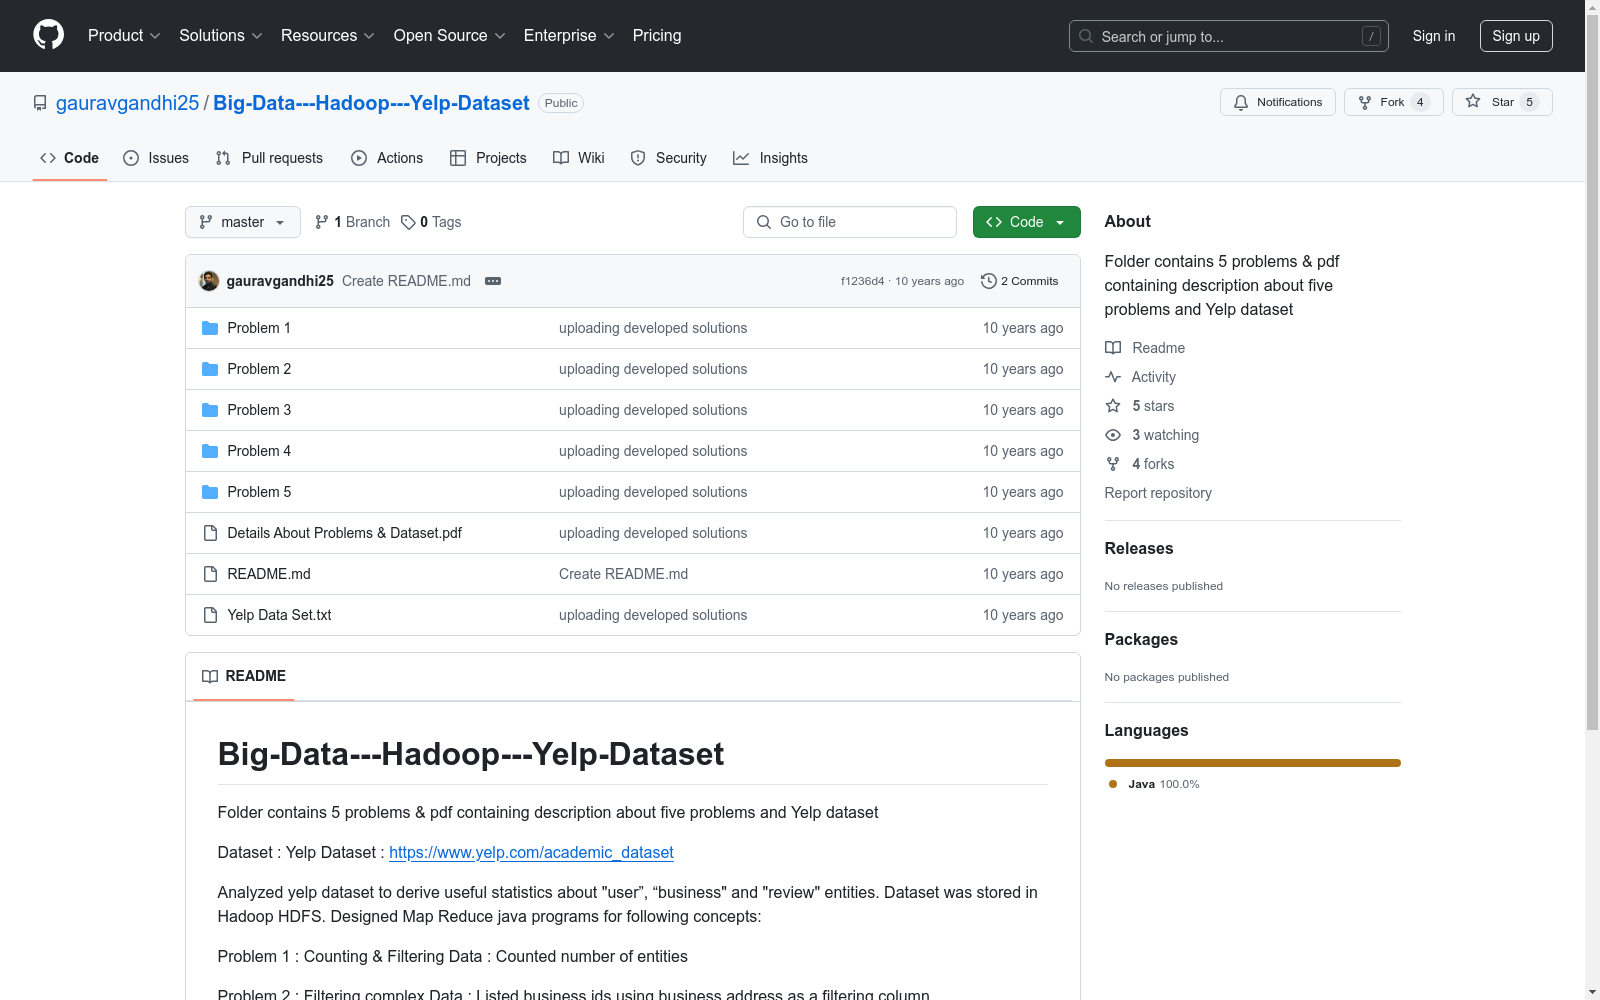1600x1000 pixels.
Task: Click the commit history clock icon
Action: [x=989, y=281]
